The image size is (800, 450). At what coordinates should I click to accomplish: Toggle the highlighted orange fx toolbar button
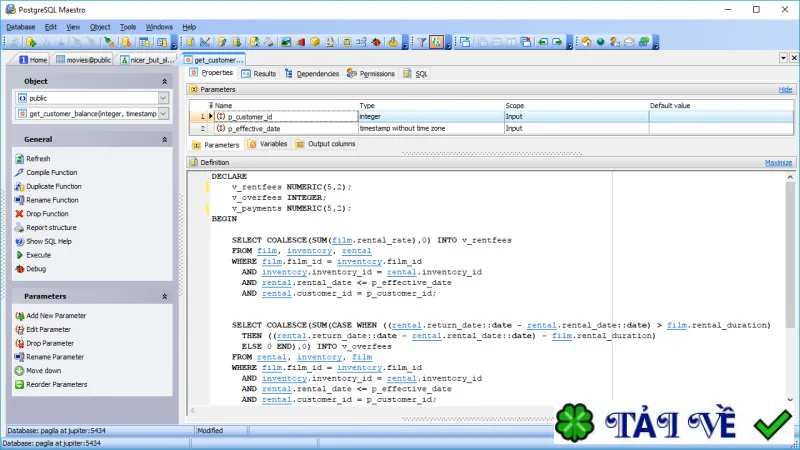[436, 42]
